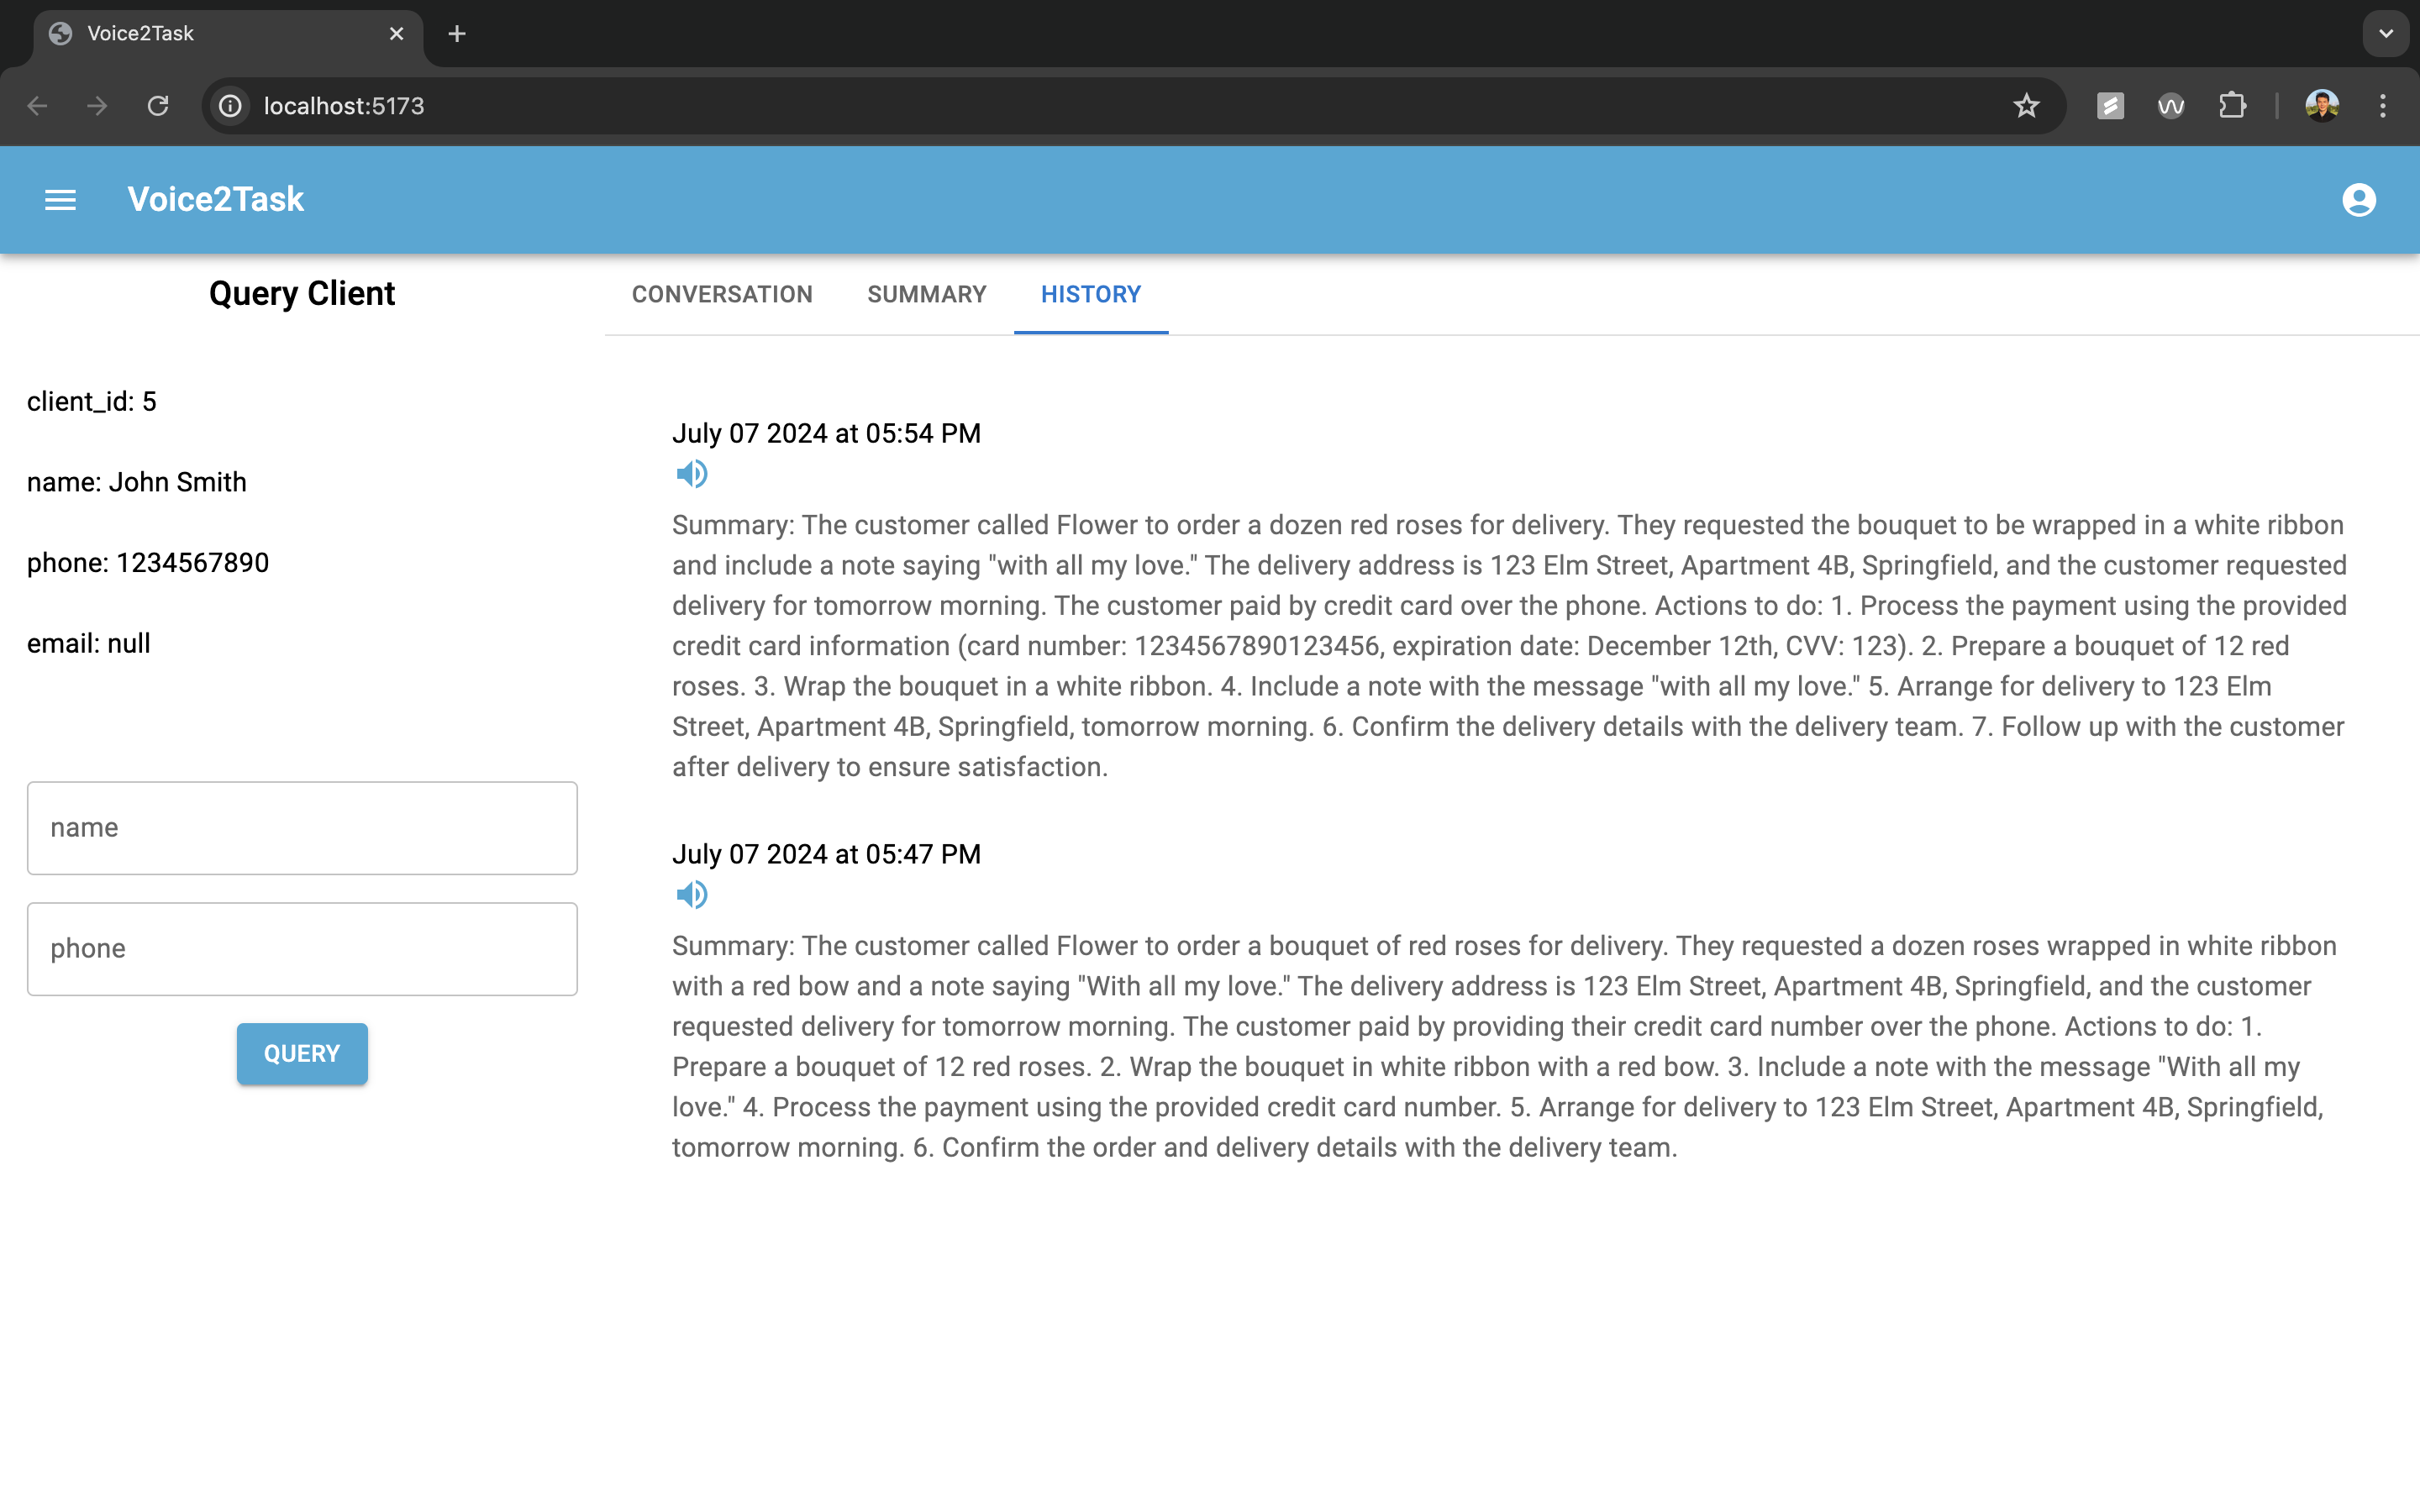Open the hamburger navigation menu
This screenshot has height=1512, width=2420.
[x=60, y=200]
